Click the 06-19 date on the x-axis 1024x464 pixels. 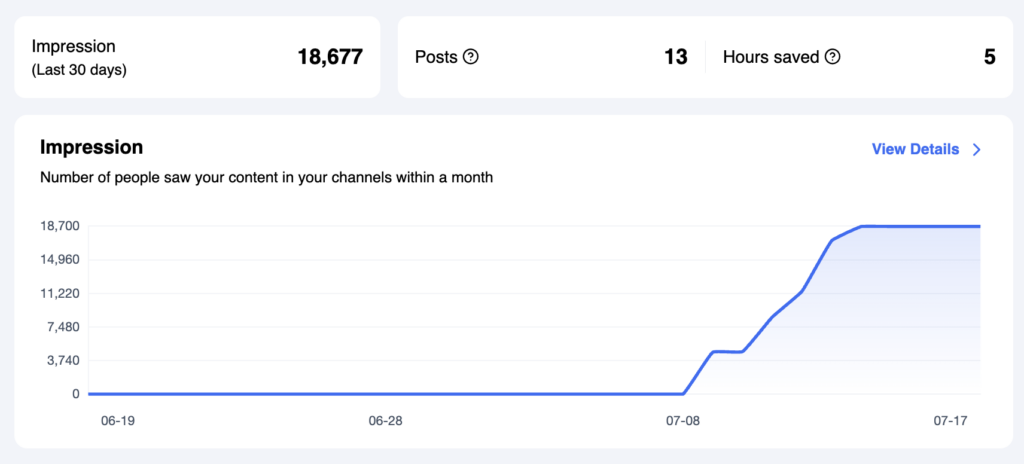pos(118,421)
